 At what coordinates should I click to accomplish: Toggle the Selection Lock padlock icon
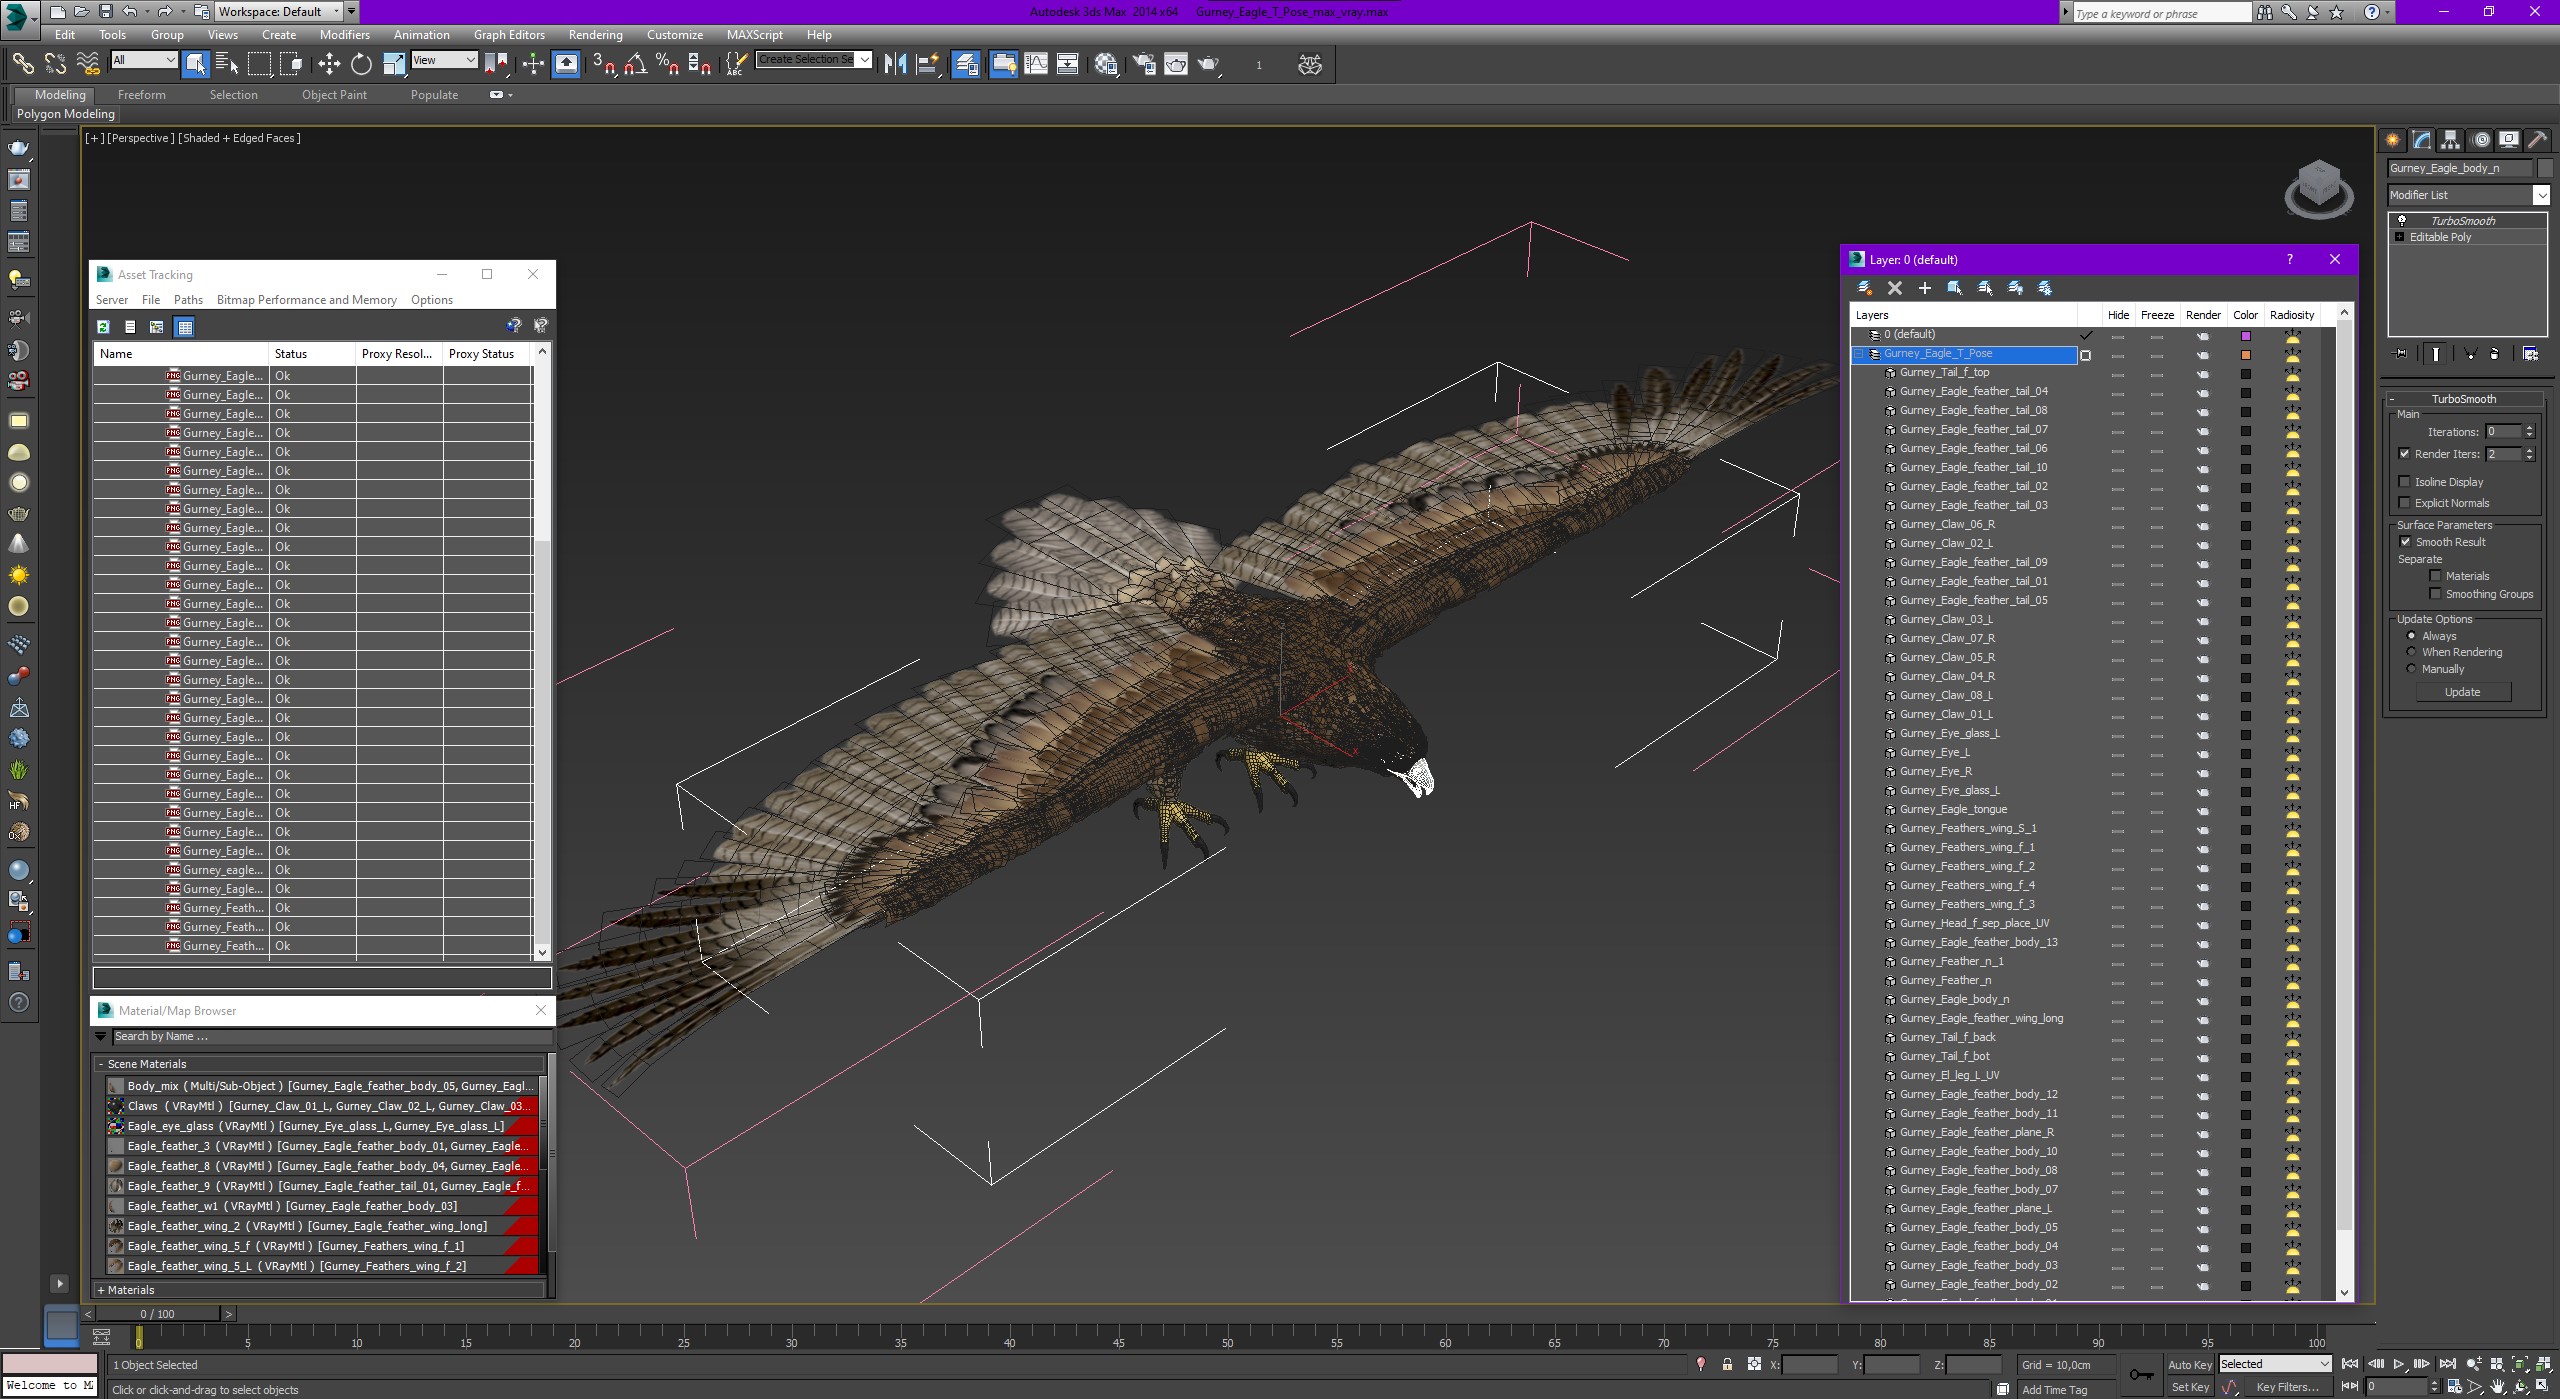[x=1727, y=1364]
